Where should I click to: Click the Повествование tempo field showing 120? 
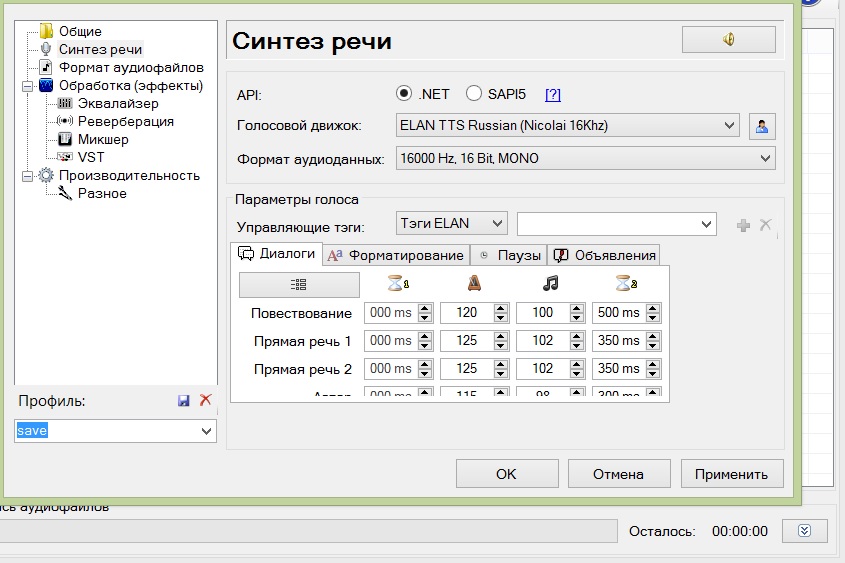[x=466, y=313]
